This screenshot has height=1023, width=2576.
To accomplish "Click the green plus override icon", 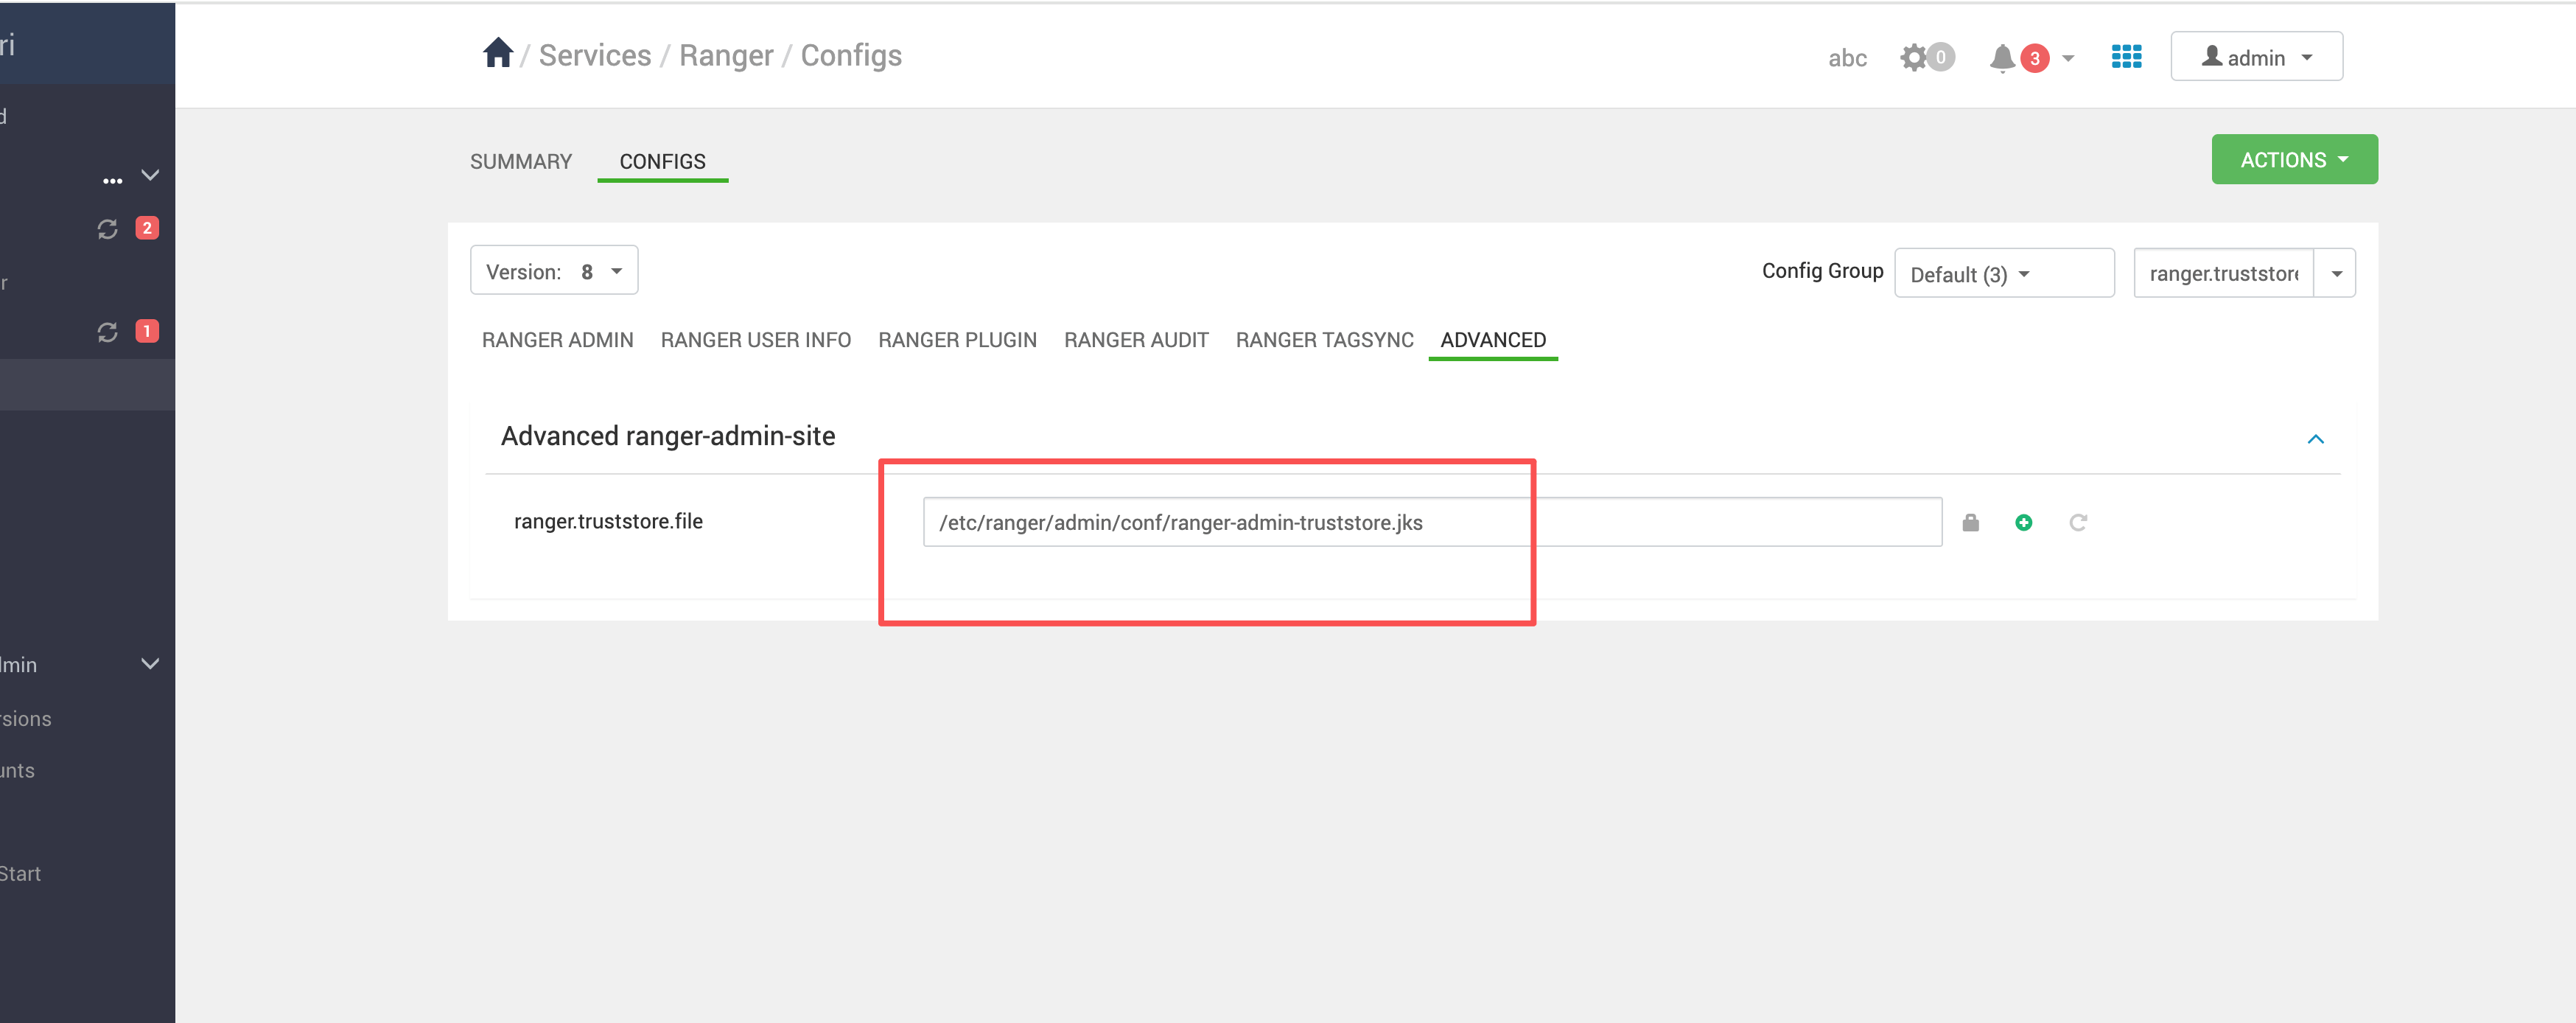I will [2023, 522].
